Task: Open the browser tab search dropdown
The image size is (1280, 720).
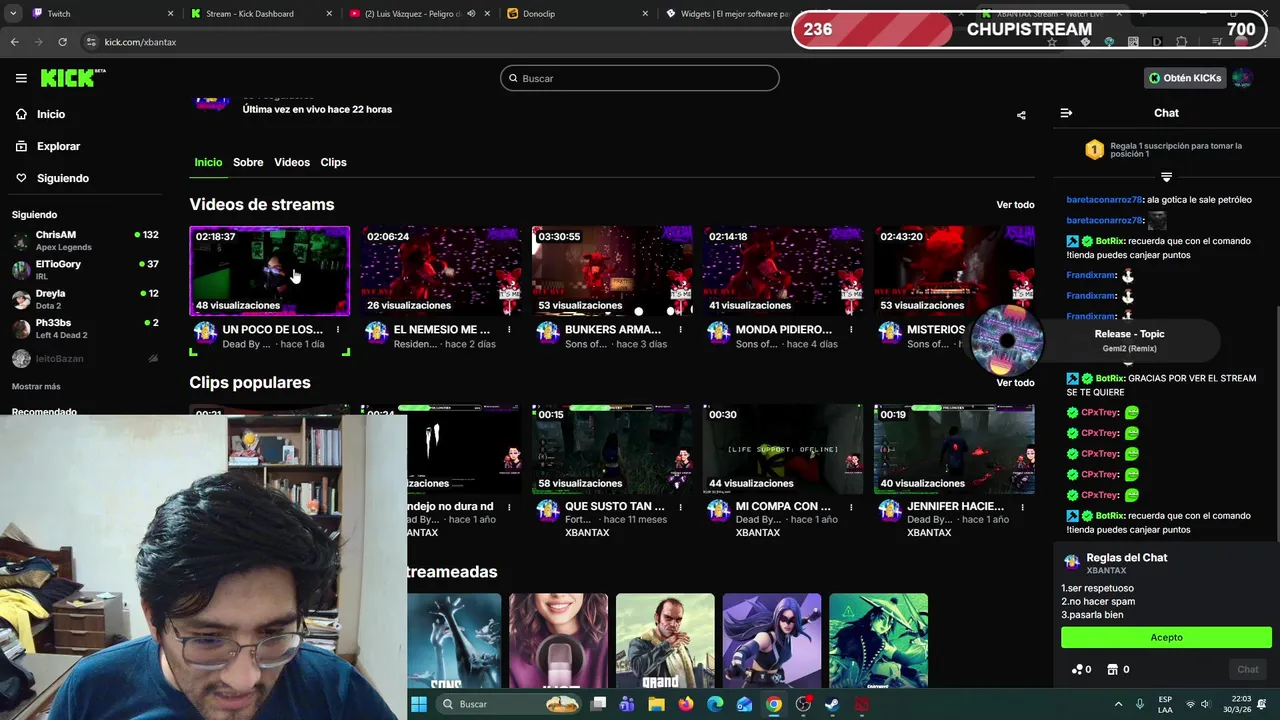Action: coord(12,14)
